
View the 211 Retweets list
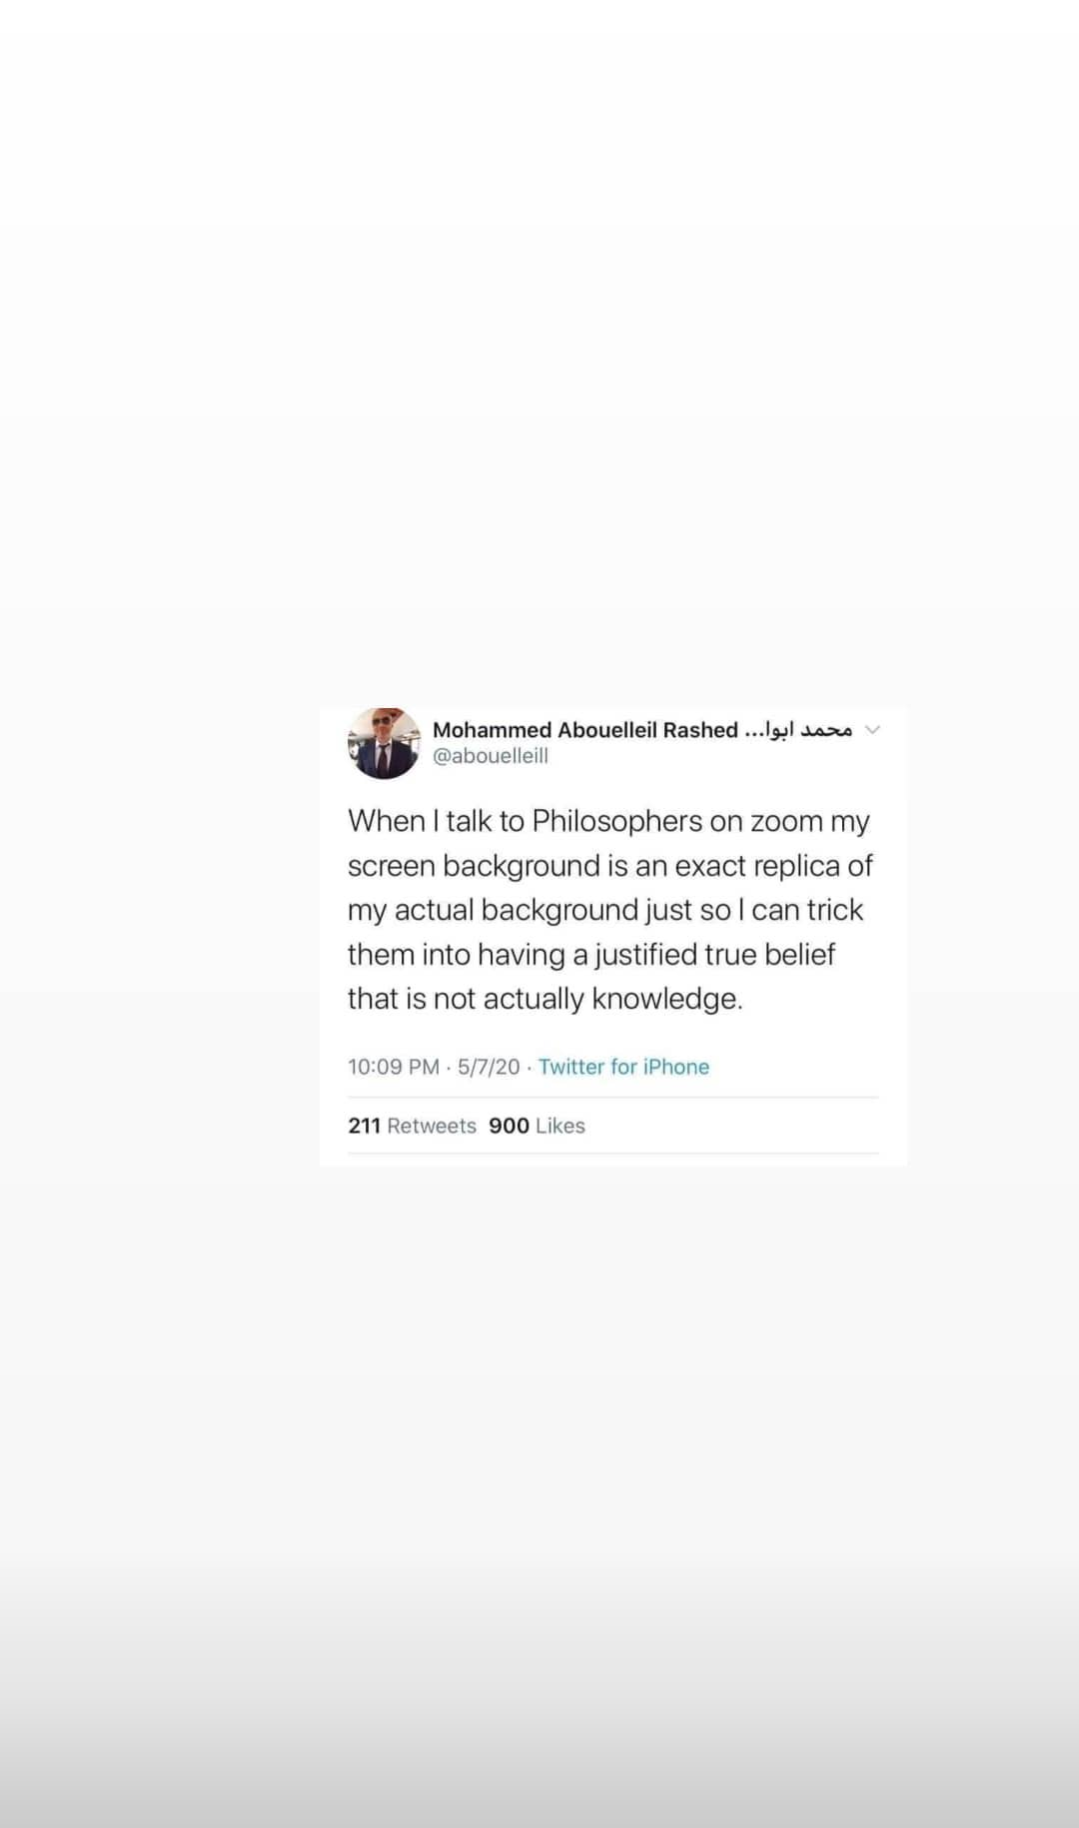click(411, 1126)
